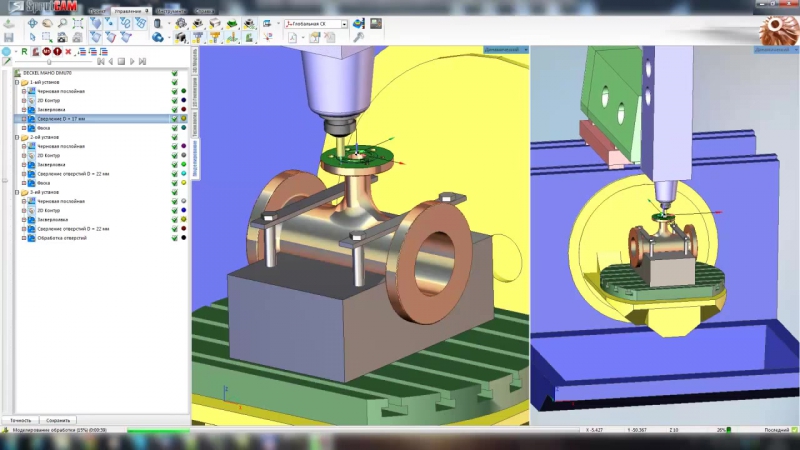Collapse the 3-ий установ folder
Screen dimensions: 800x450
tap(17, 192)
